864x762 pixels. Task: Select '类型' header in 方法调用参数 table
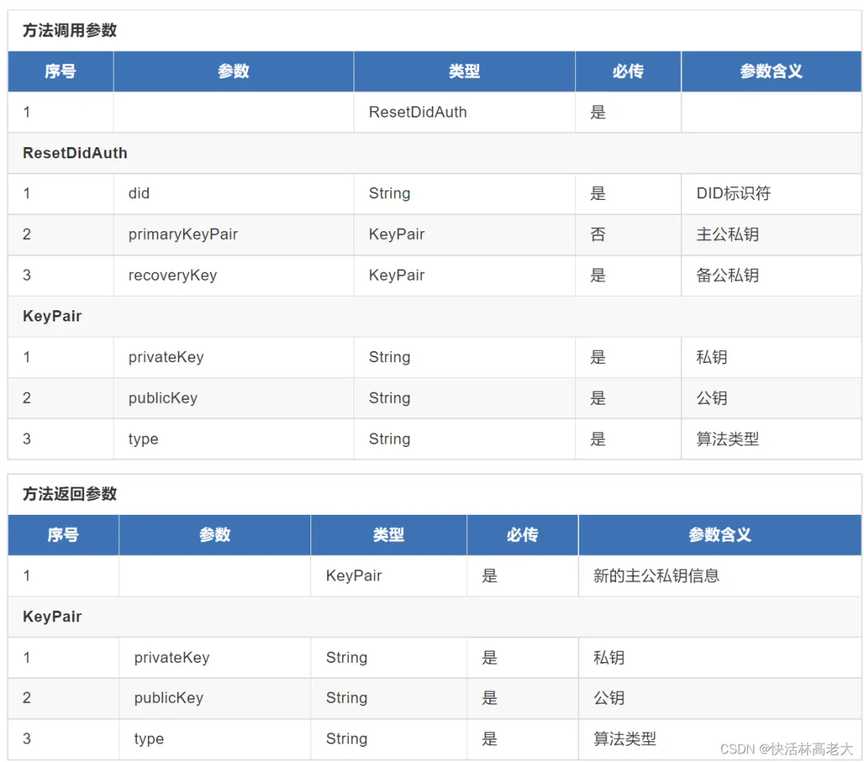pos(464,71)
